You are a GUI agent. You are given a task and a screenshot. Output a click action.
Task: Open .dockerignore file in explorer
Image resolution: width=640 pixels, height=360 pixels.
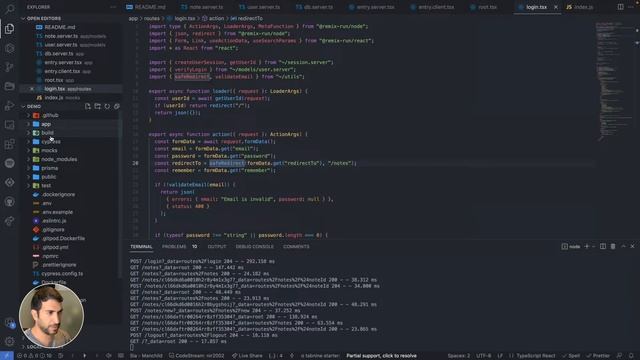click(58, 194)
